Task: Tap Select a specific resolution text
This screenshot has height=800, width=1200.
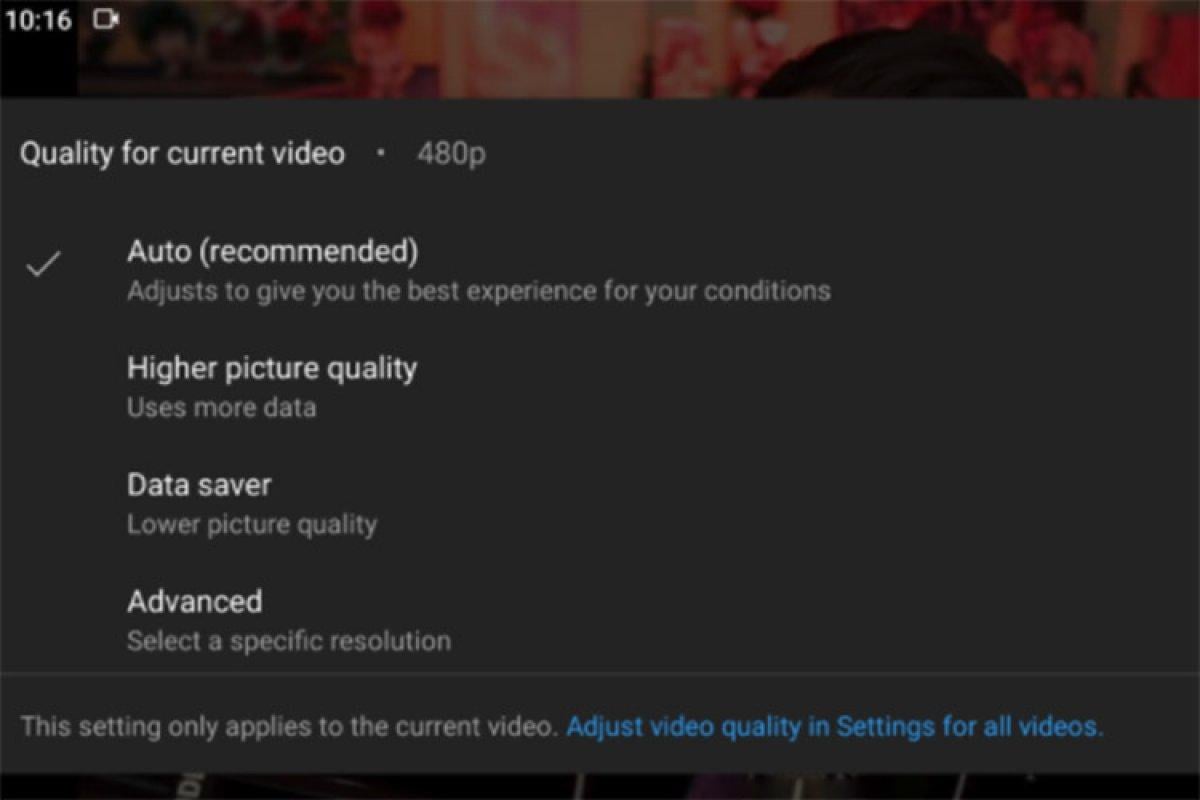Action: (288, 641)
